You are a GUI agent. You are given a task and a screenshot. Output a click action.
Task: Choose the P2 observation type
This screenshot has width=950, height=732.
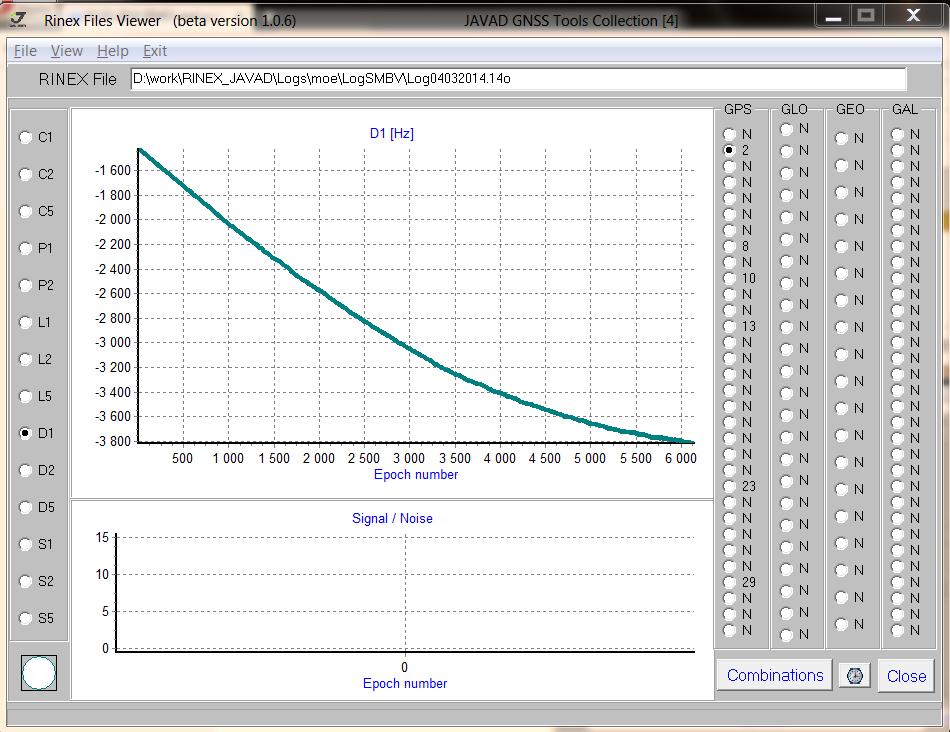26,285
